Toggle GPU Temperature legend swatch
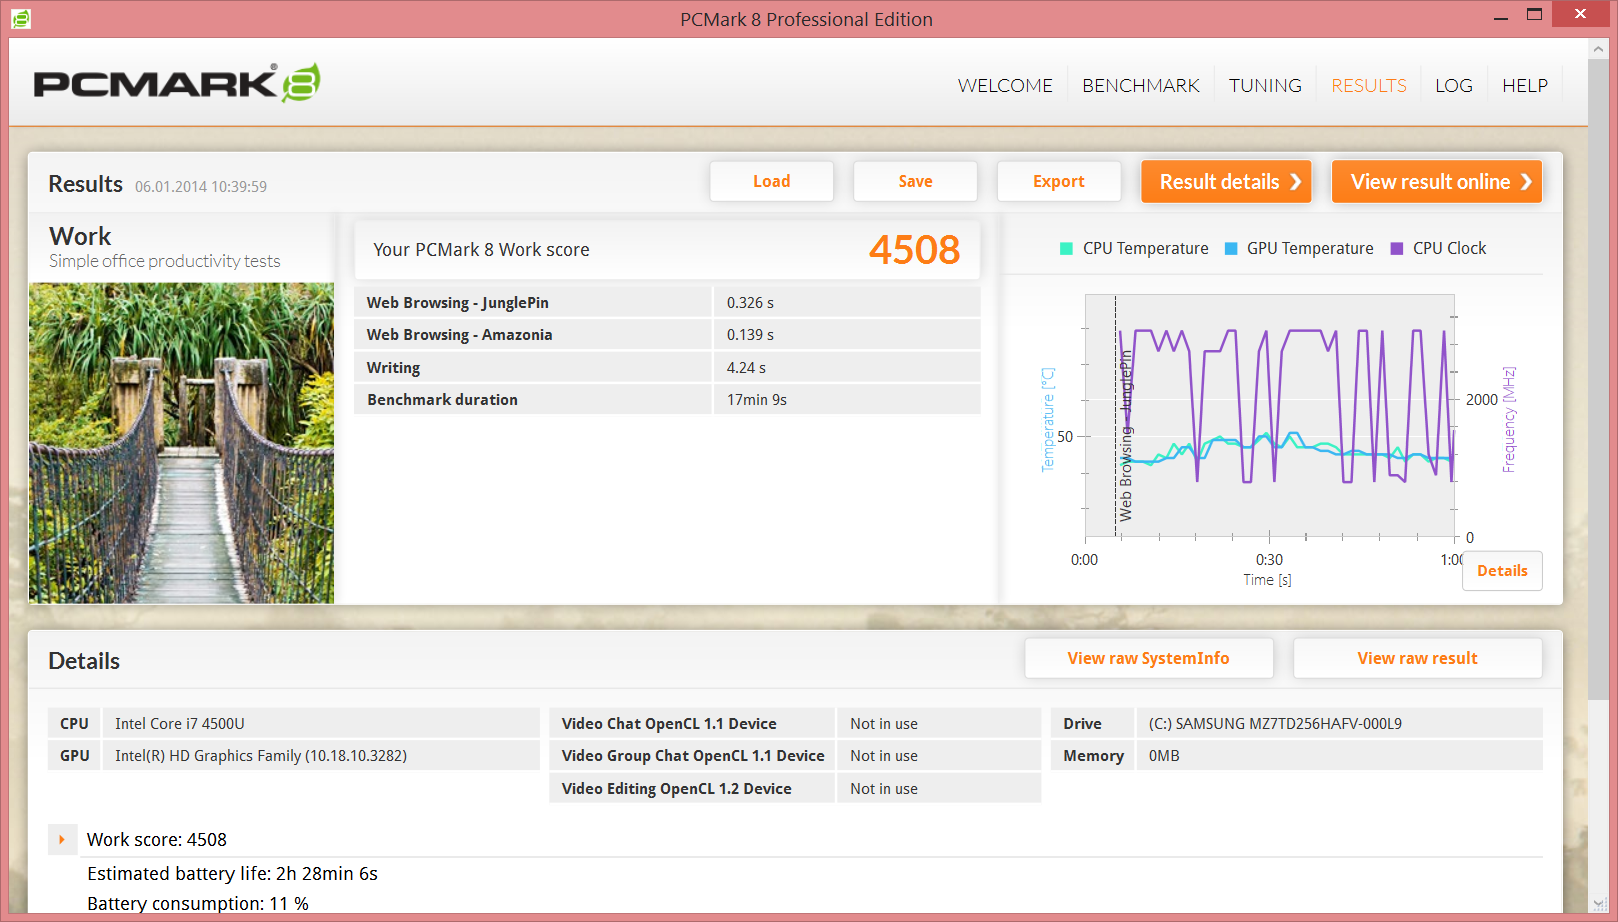 pos(1231,249)
